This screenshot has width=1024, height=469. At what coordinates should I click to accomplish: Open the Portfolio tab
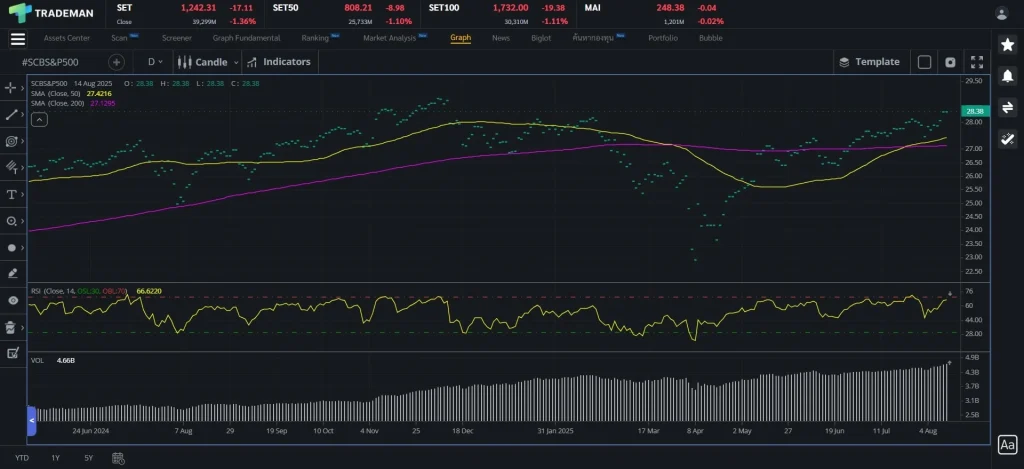click(662, 38)
